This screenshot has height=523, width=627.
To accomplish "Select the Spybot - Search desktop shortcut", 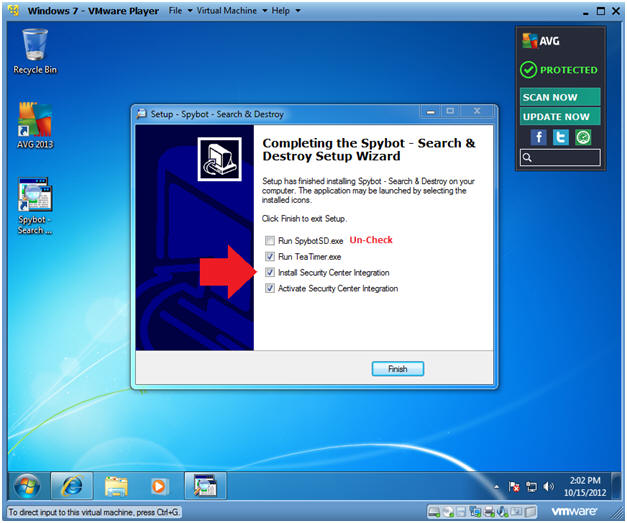I will 35,206.
